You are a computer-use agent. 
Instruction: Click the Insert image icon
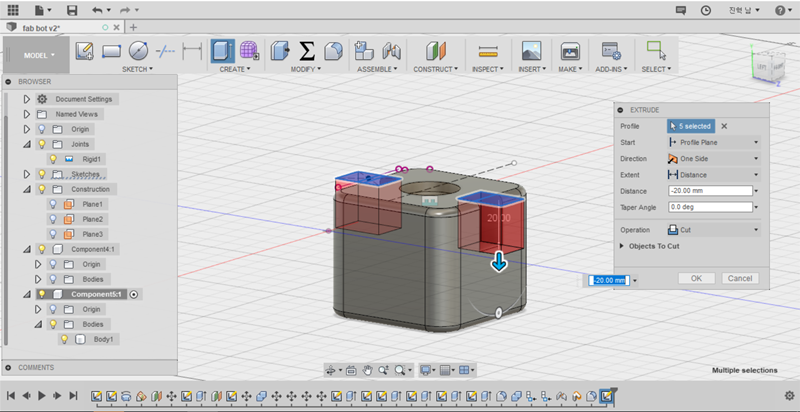(x=531, y=51)
